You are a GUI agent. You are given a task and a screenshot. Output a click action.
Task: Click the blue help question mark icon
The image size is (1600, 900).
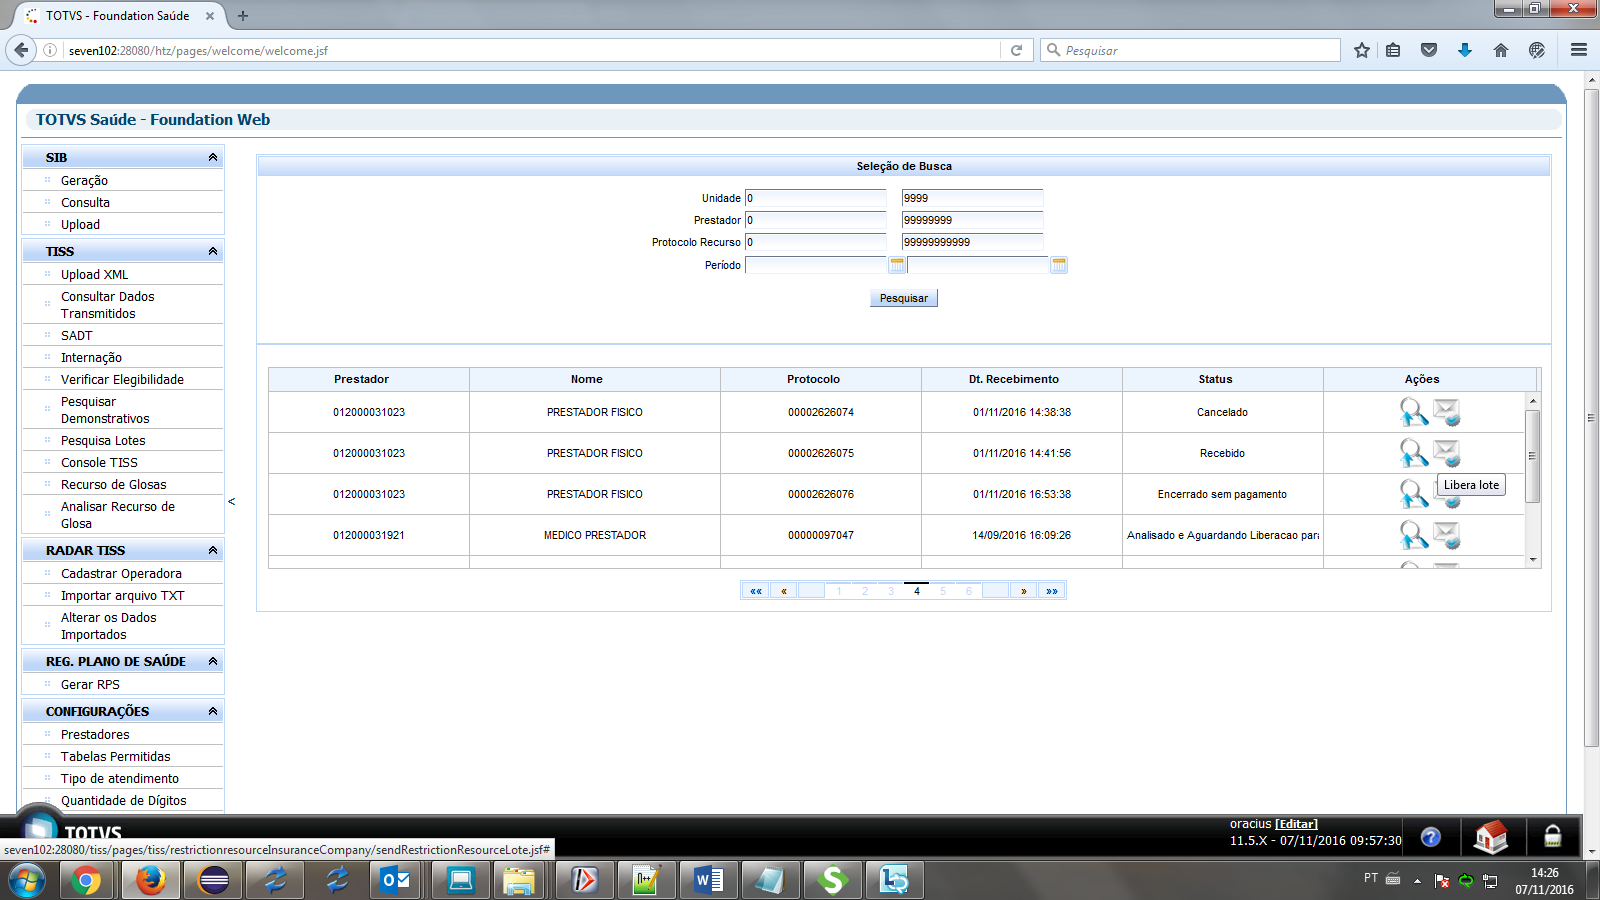pos(1431,837)
